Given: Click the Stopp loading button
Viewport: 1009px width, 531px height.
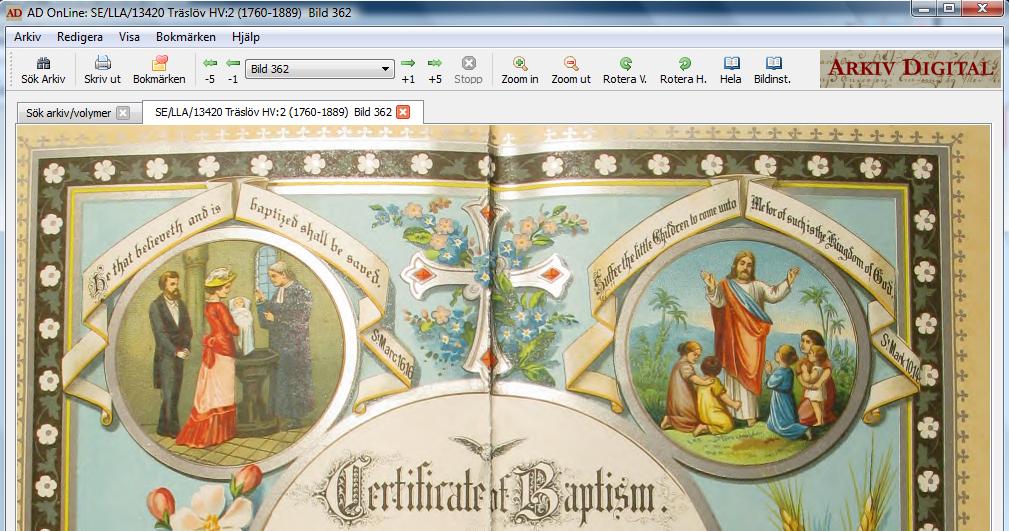Looking at the screenshot, I should pyautogui.click(x=468, y=70).
